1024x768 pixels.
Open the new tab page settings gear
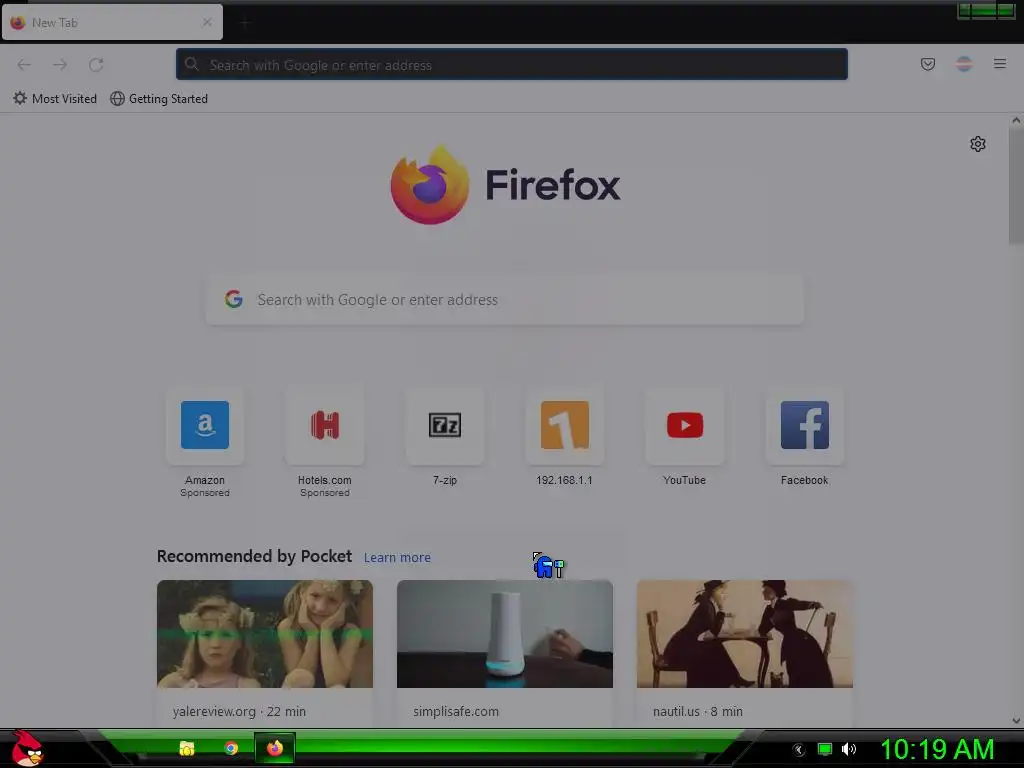click(978, 144)
